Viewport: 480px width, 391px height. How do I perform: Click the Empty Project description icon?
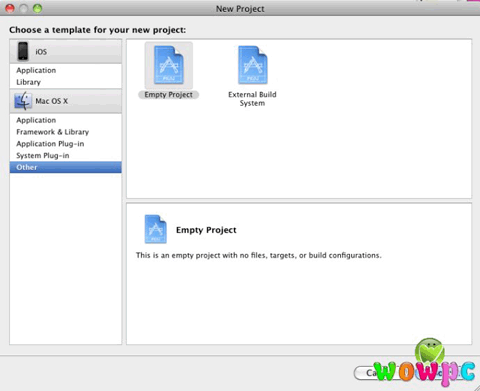pos(155,229)
